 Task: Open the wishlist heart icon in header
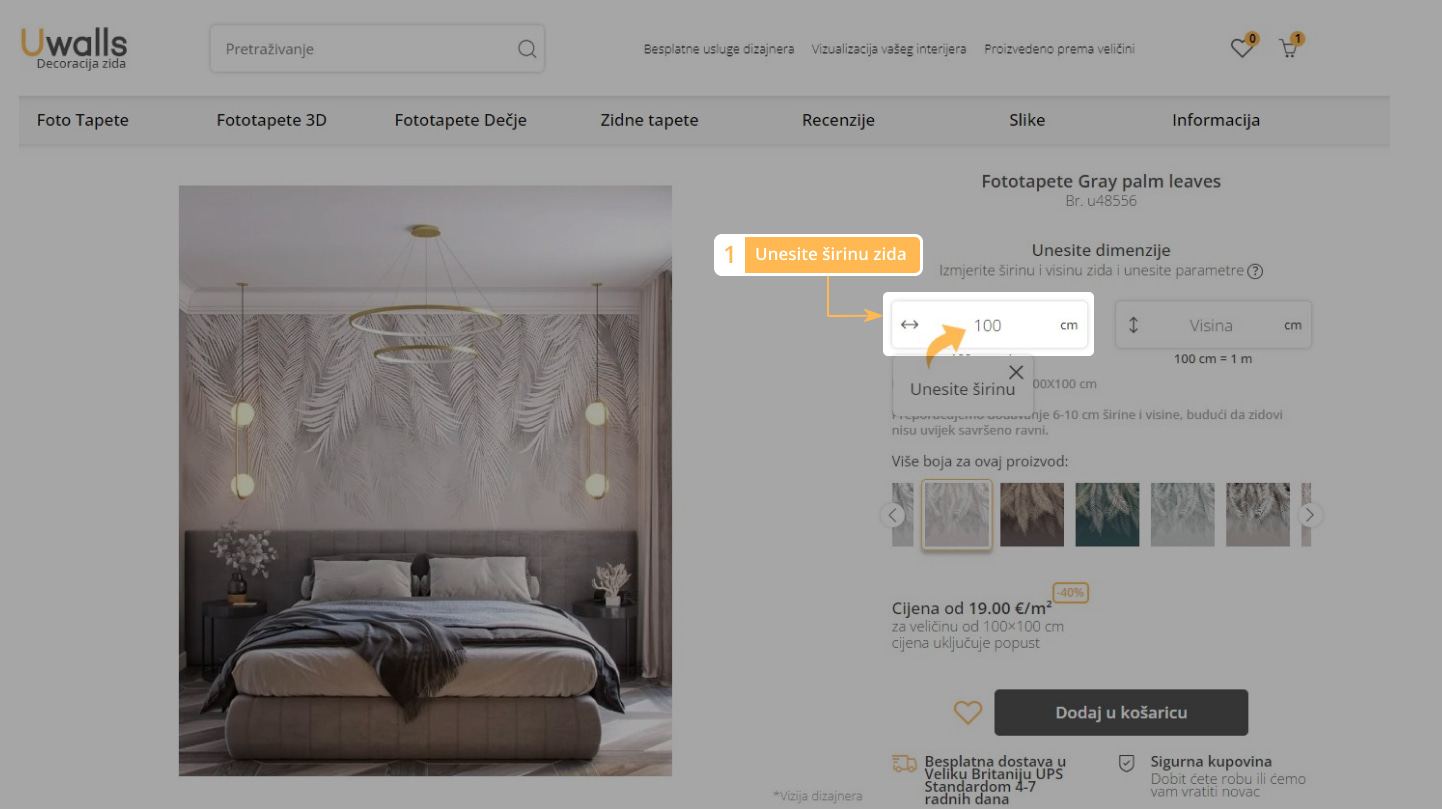[1241, 48]
